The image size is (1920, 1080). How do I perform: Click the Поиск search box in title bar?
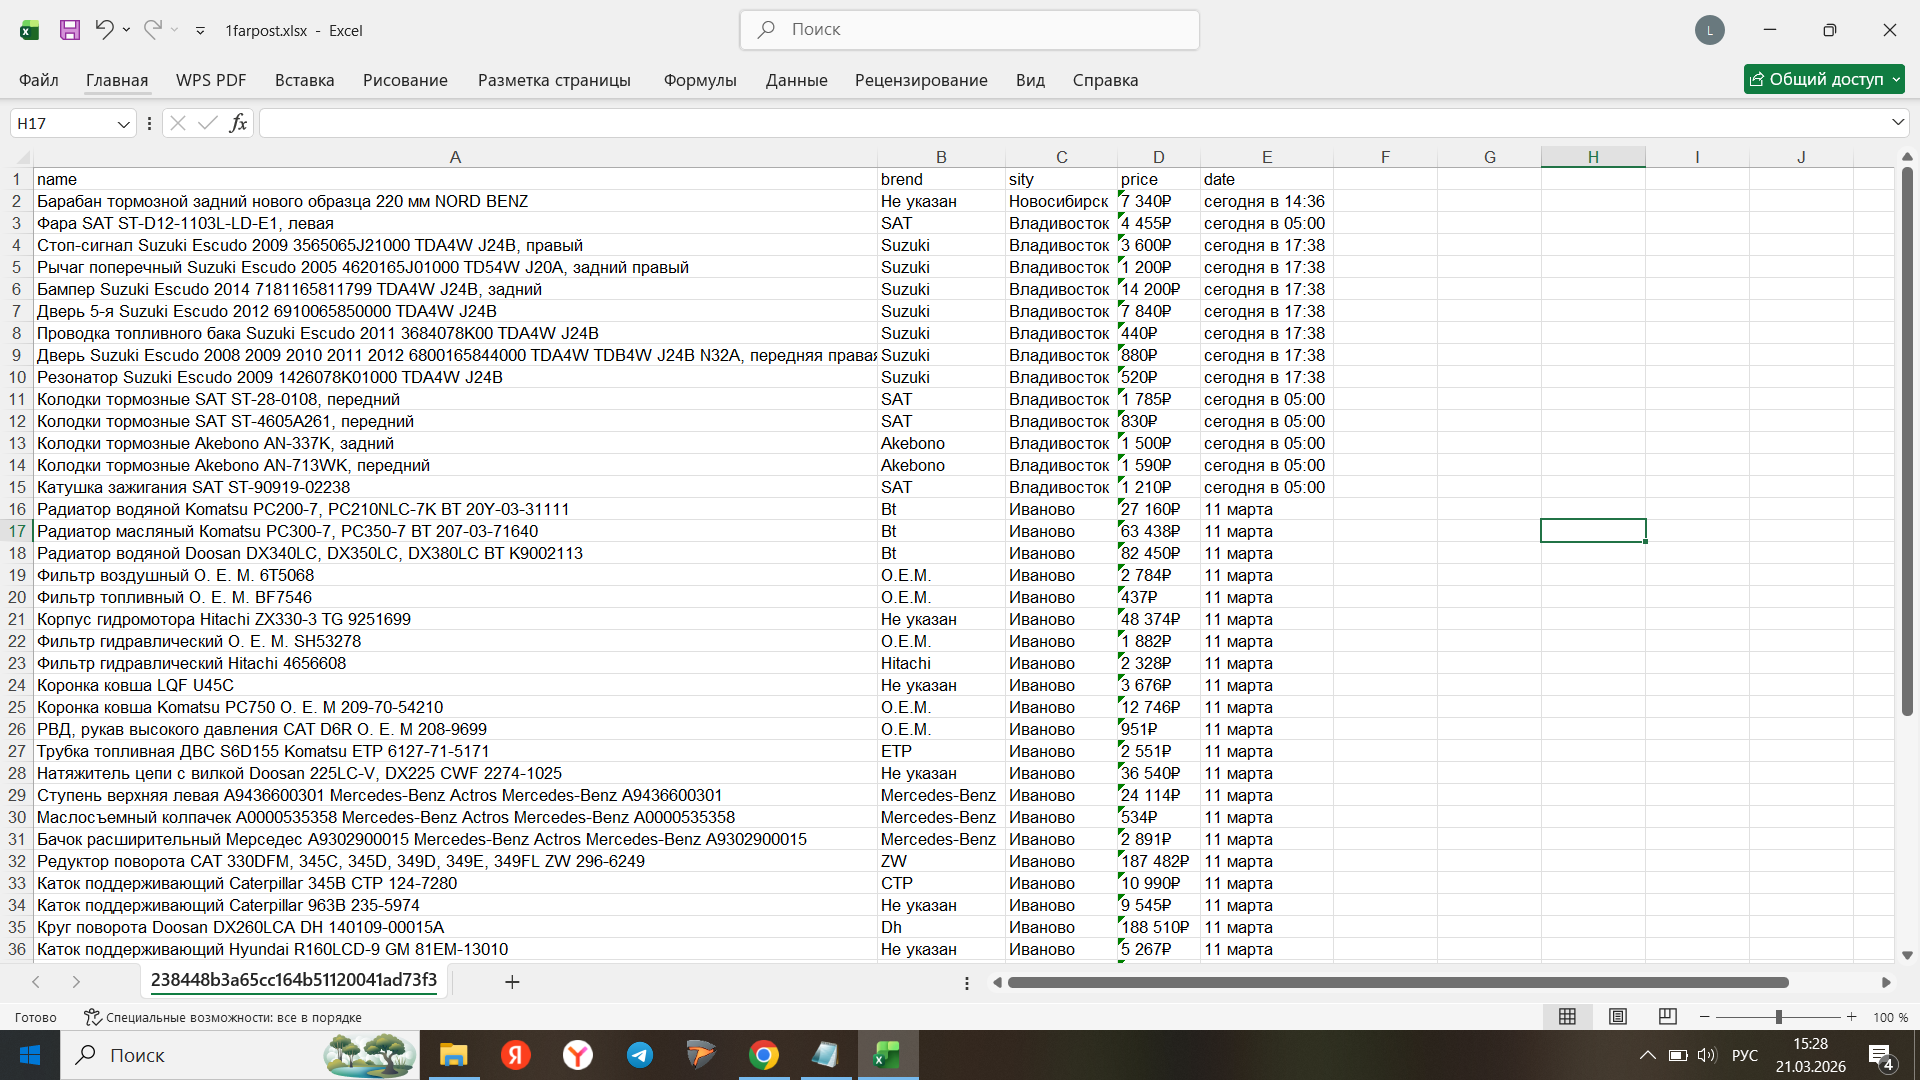click(x=969, y=30)
